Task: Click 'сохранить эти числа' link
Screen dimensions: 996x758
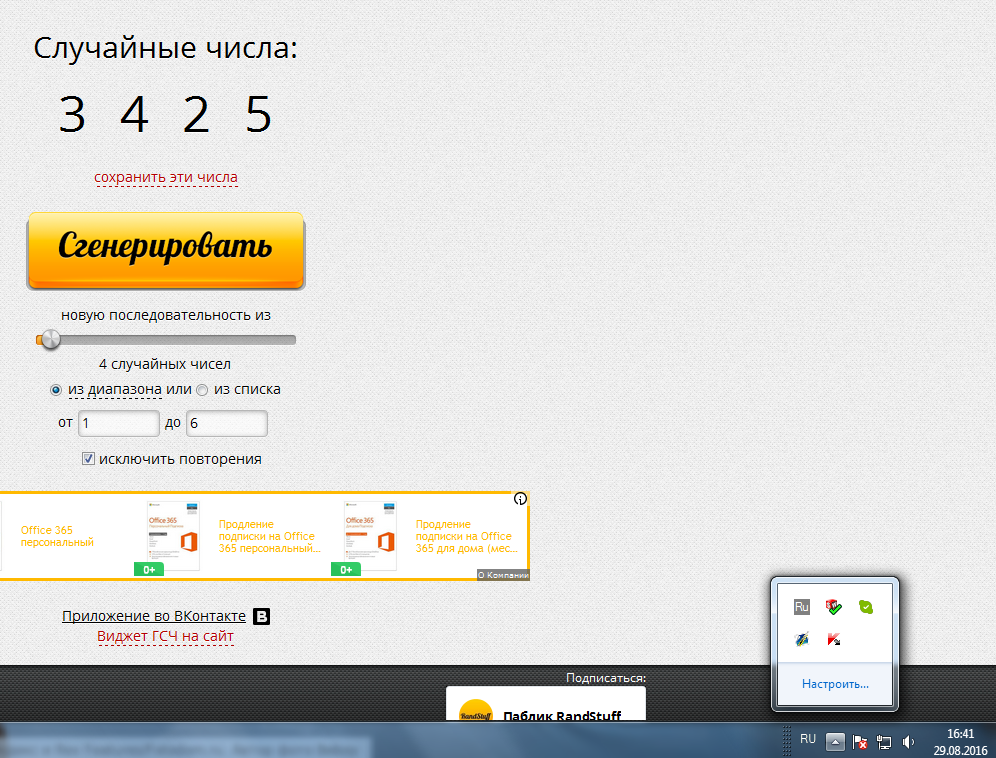Action: (x=166, y=177)
